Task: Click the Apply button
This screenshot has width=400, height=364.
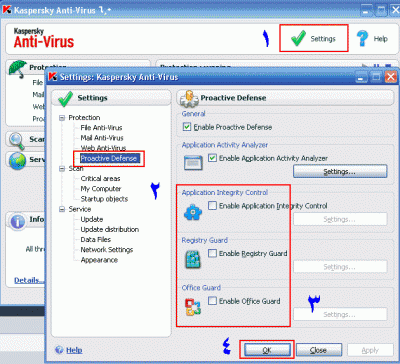Action: (370, 350)
